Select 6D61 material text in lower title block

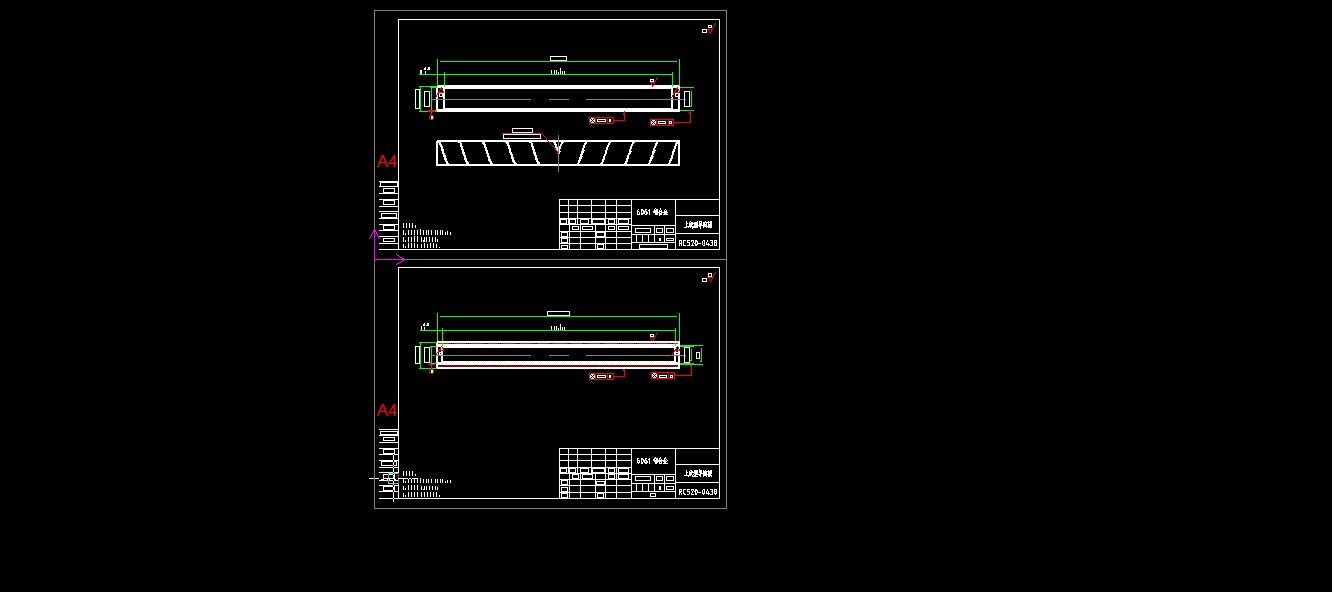[x=652, y=461]
